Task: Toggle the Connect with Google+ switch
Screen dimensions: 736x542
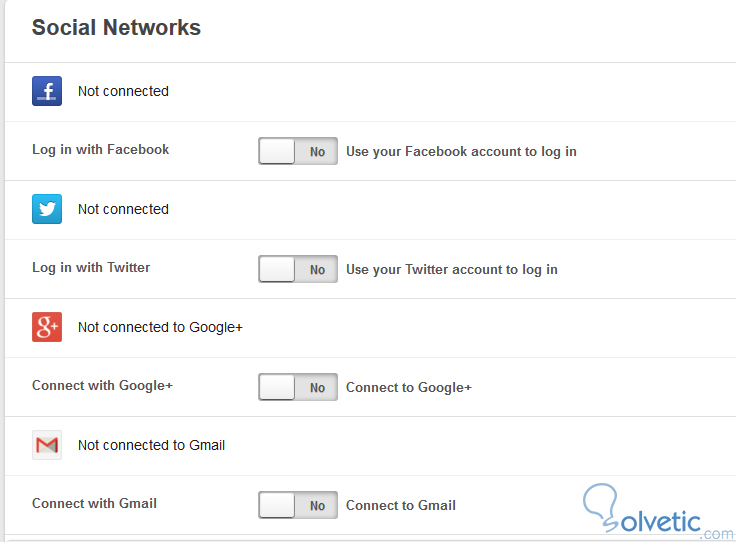Action: point(298,387)
